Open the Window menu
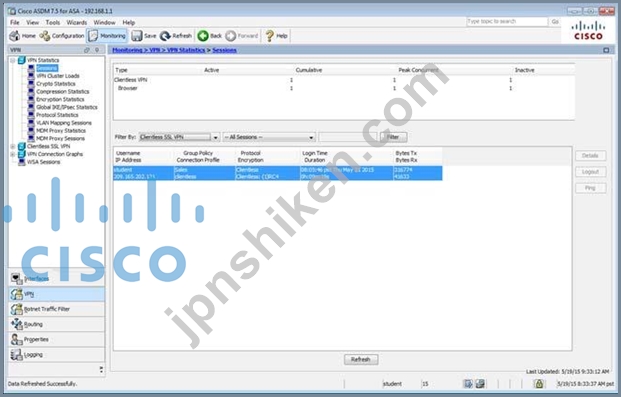Image resolution: width=621 pixels, height=397 pixels. [x=104, y=22]
